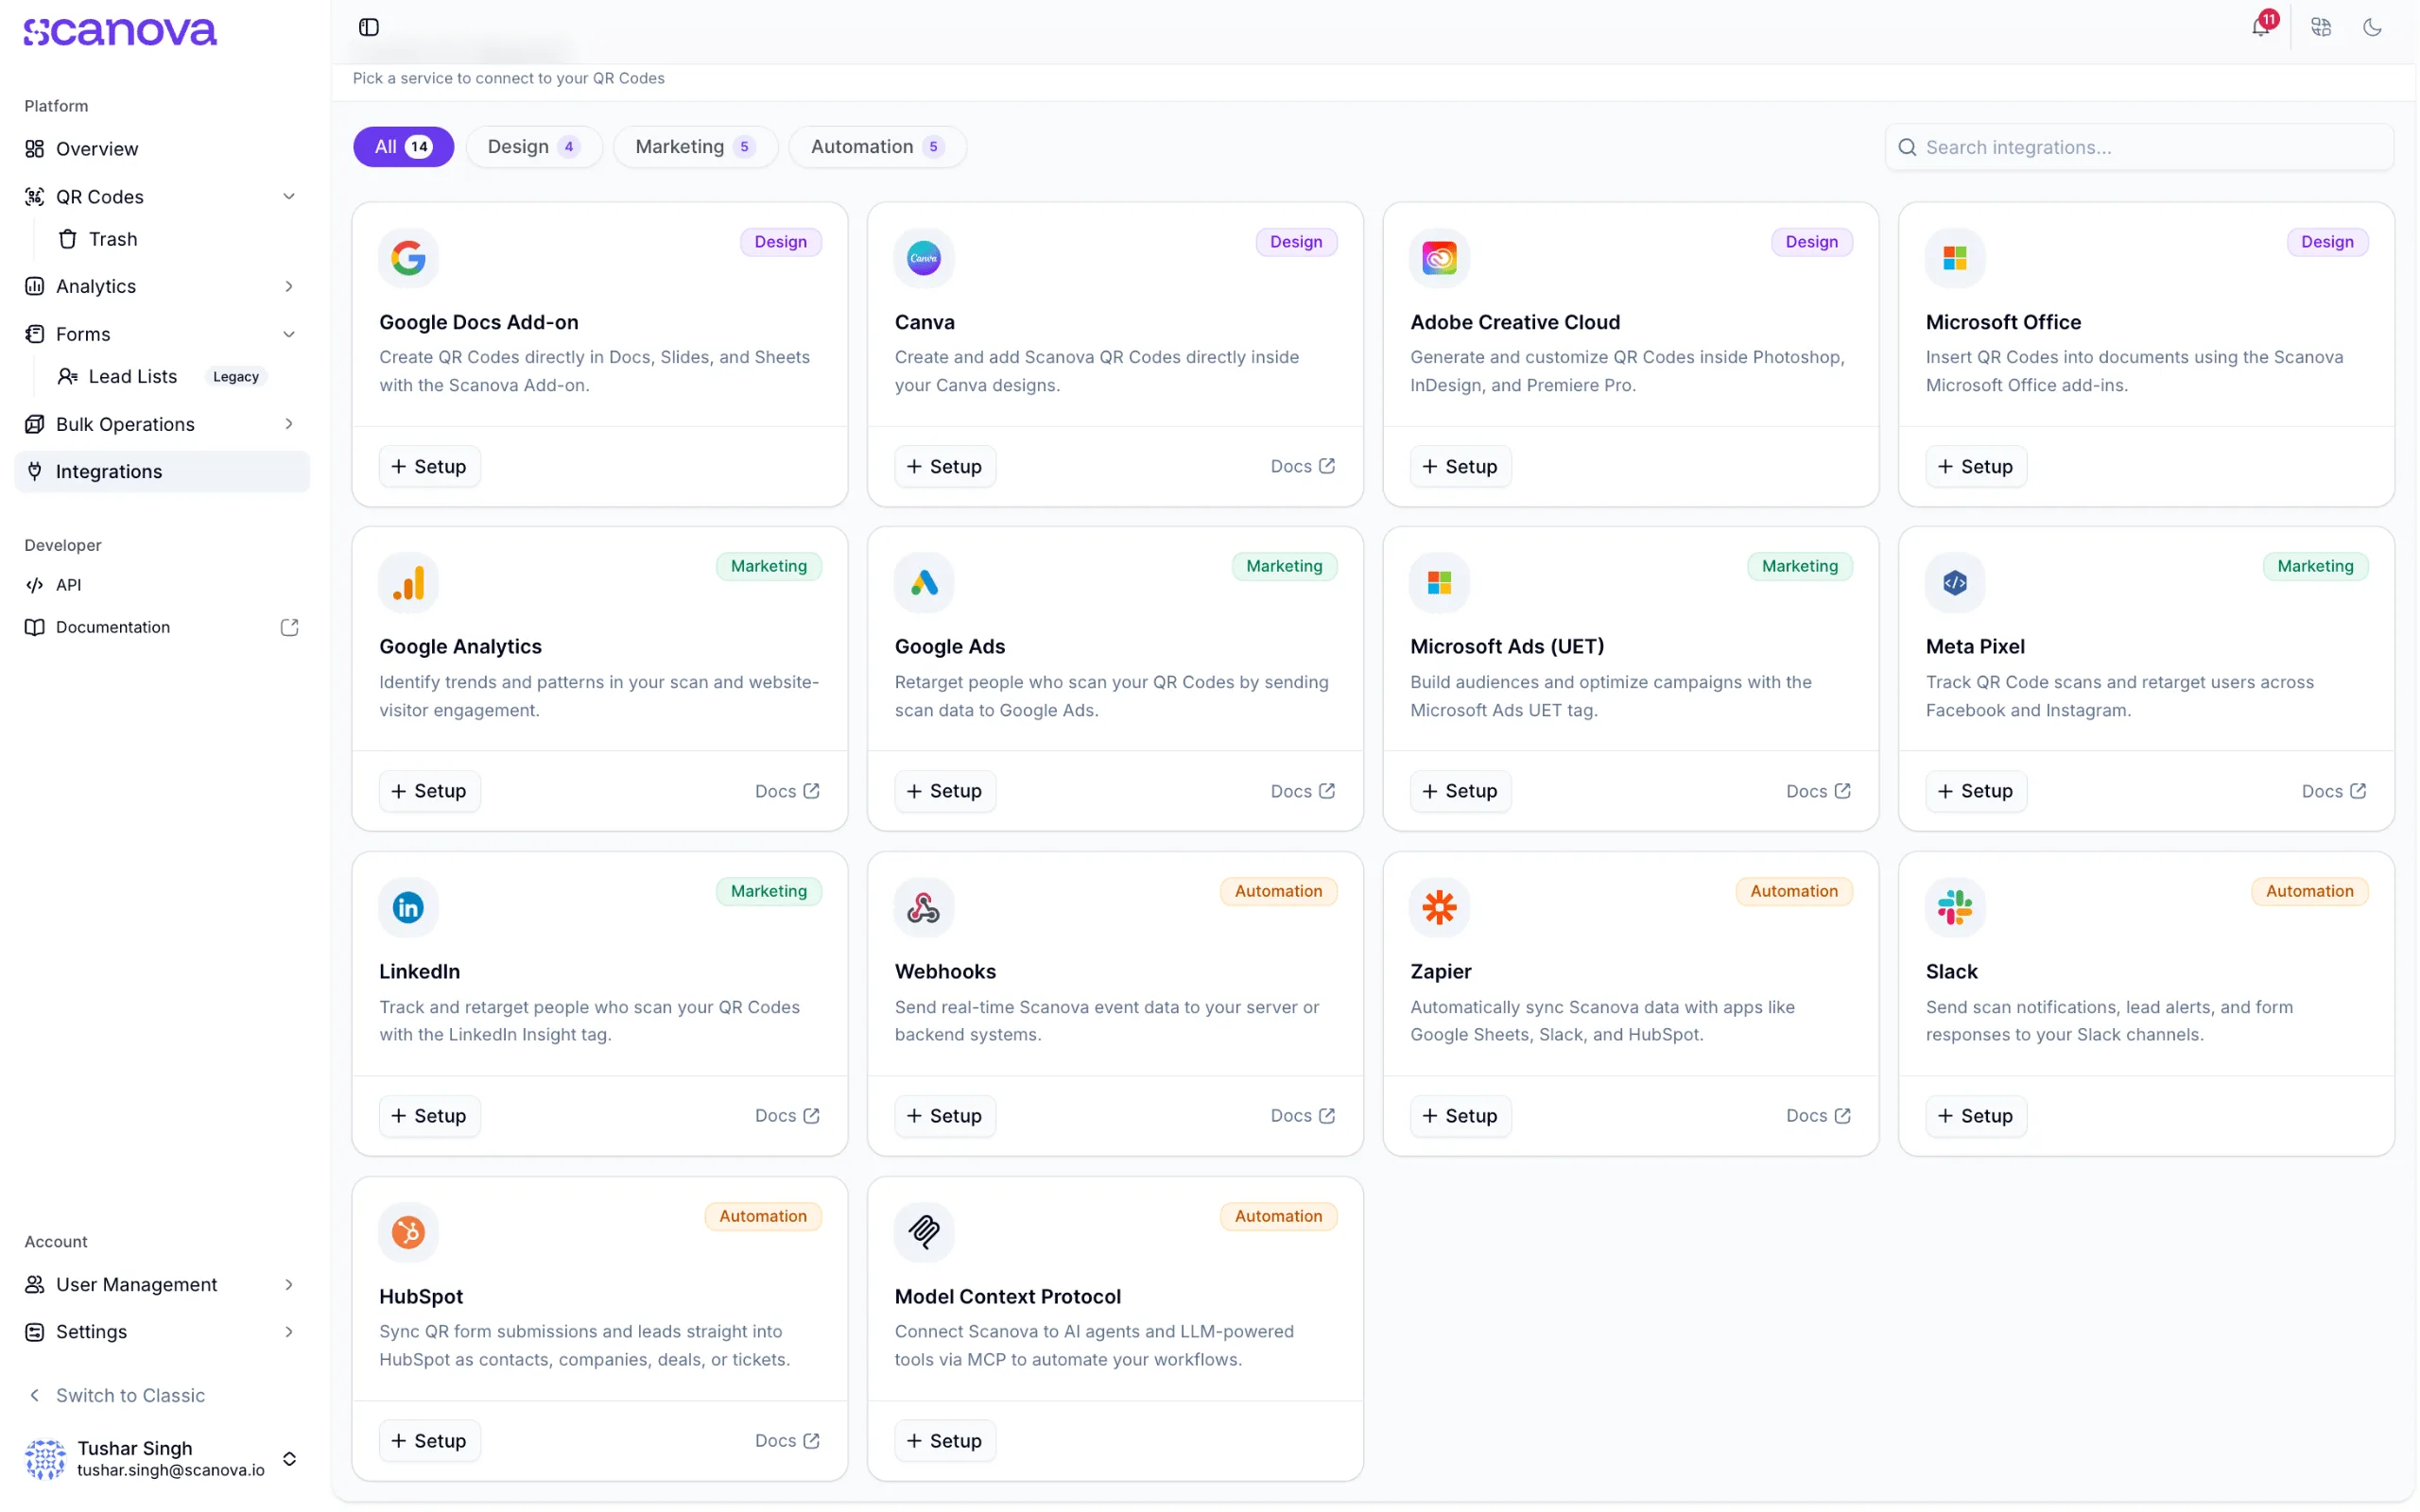Filter integrations by Design

pos(533,147)
